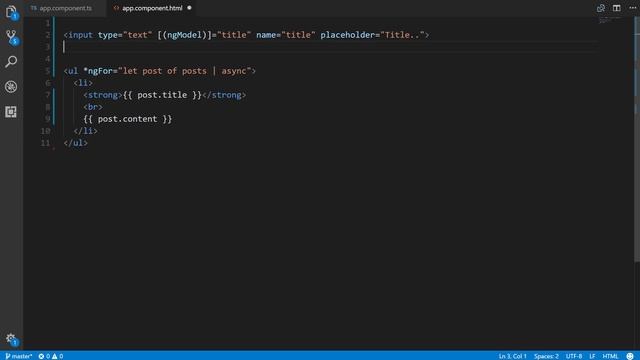
Task: Click the opening <li> tag
Action: pyautogui.click(x=83, y=83)
